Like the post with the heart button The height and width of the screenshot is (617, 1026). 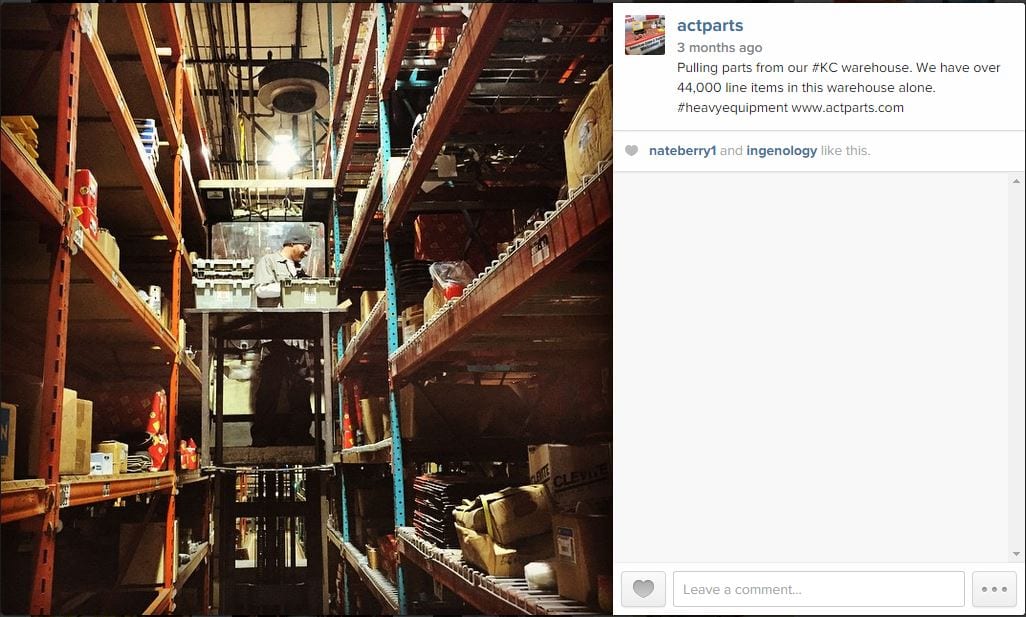click(643, 589)
